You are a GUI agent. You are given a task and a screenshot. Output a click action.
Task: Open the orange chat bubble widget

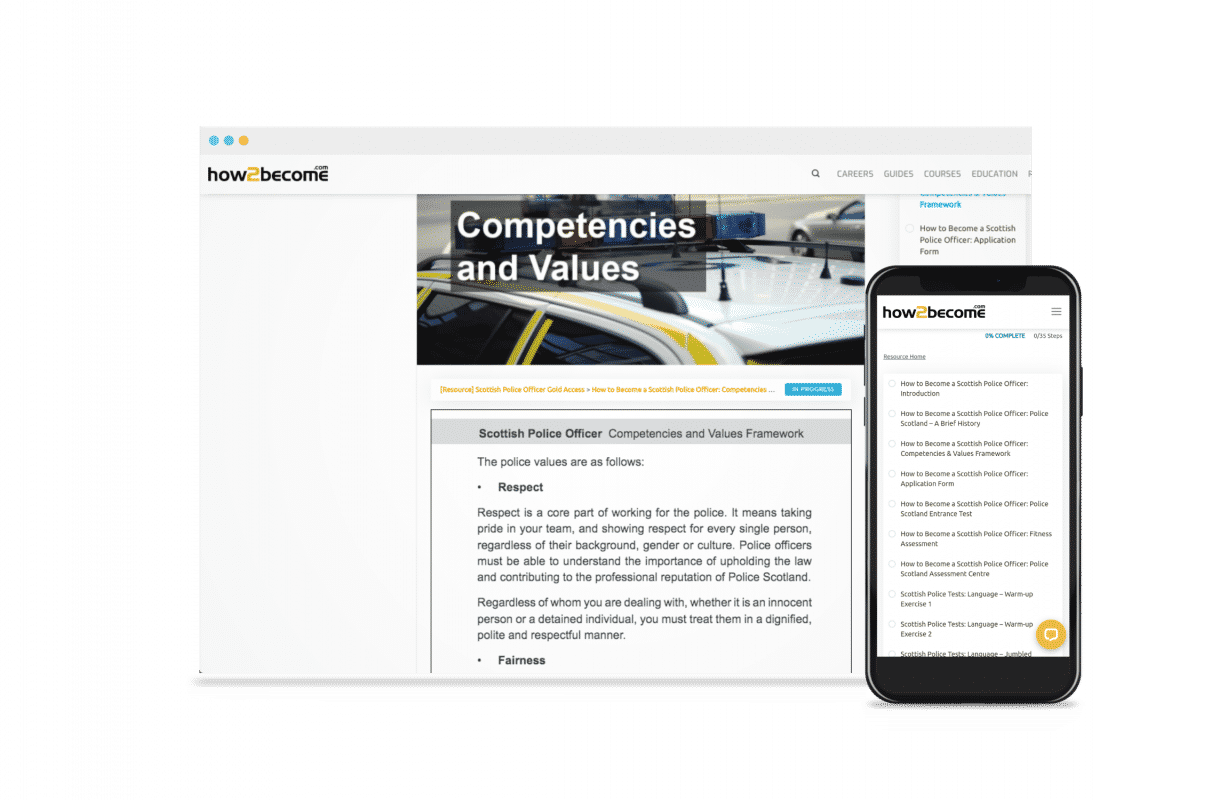[1050, 635]
